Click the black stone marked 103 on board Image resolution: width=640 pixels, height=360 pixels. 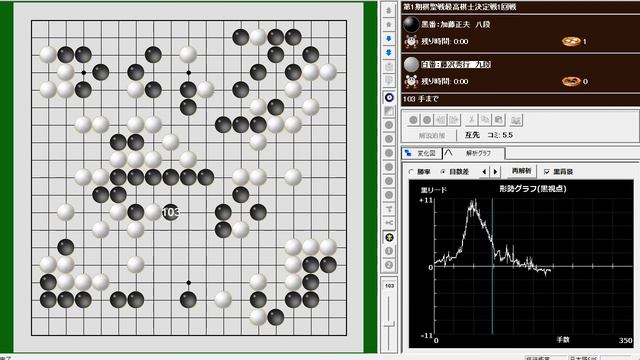(x=171, y=212)
